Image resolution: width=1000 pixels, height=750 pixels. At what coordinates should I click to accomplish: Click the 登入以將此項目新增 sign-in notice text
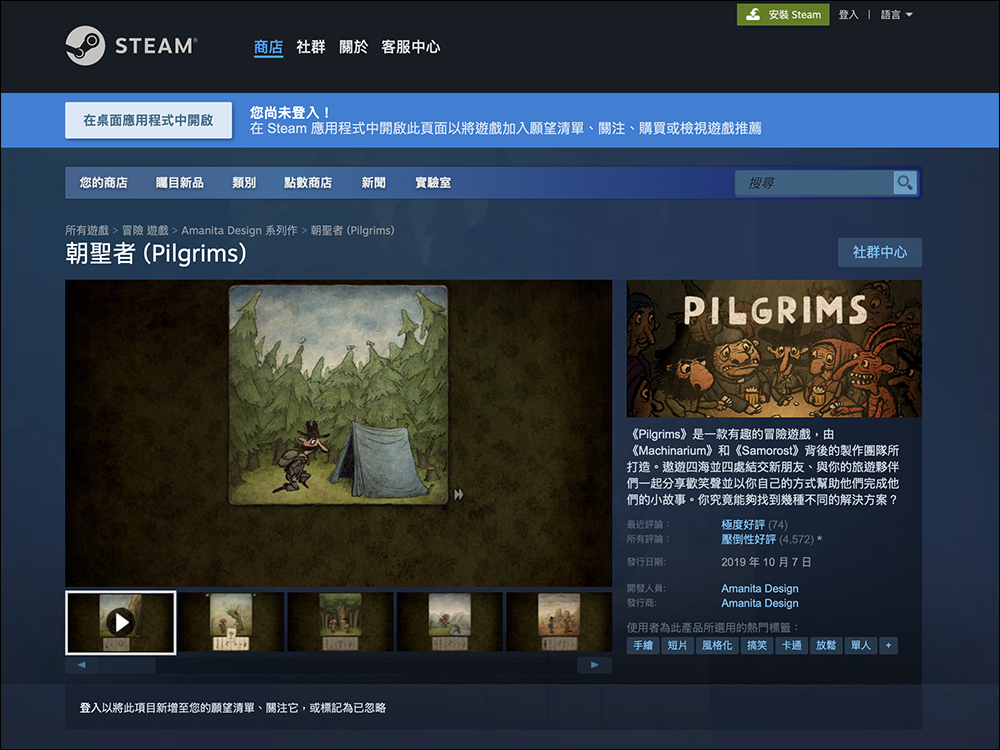[233, 708]
